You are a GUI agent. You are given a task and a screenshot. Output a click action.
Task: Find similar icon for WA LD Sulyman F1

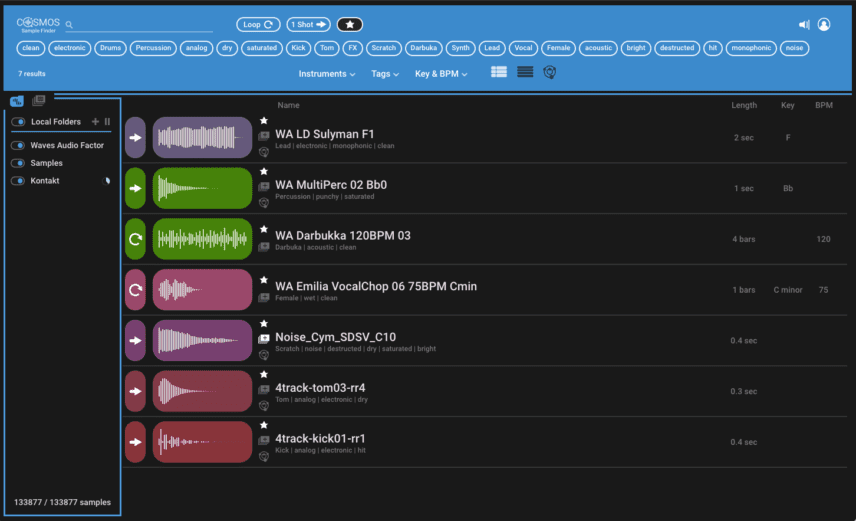(x=264, y=152)
